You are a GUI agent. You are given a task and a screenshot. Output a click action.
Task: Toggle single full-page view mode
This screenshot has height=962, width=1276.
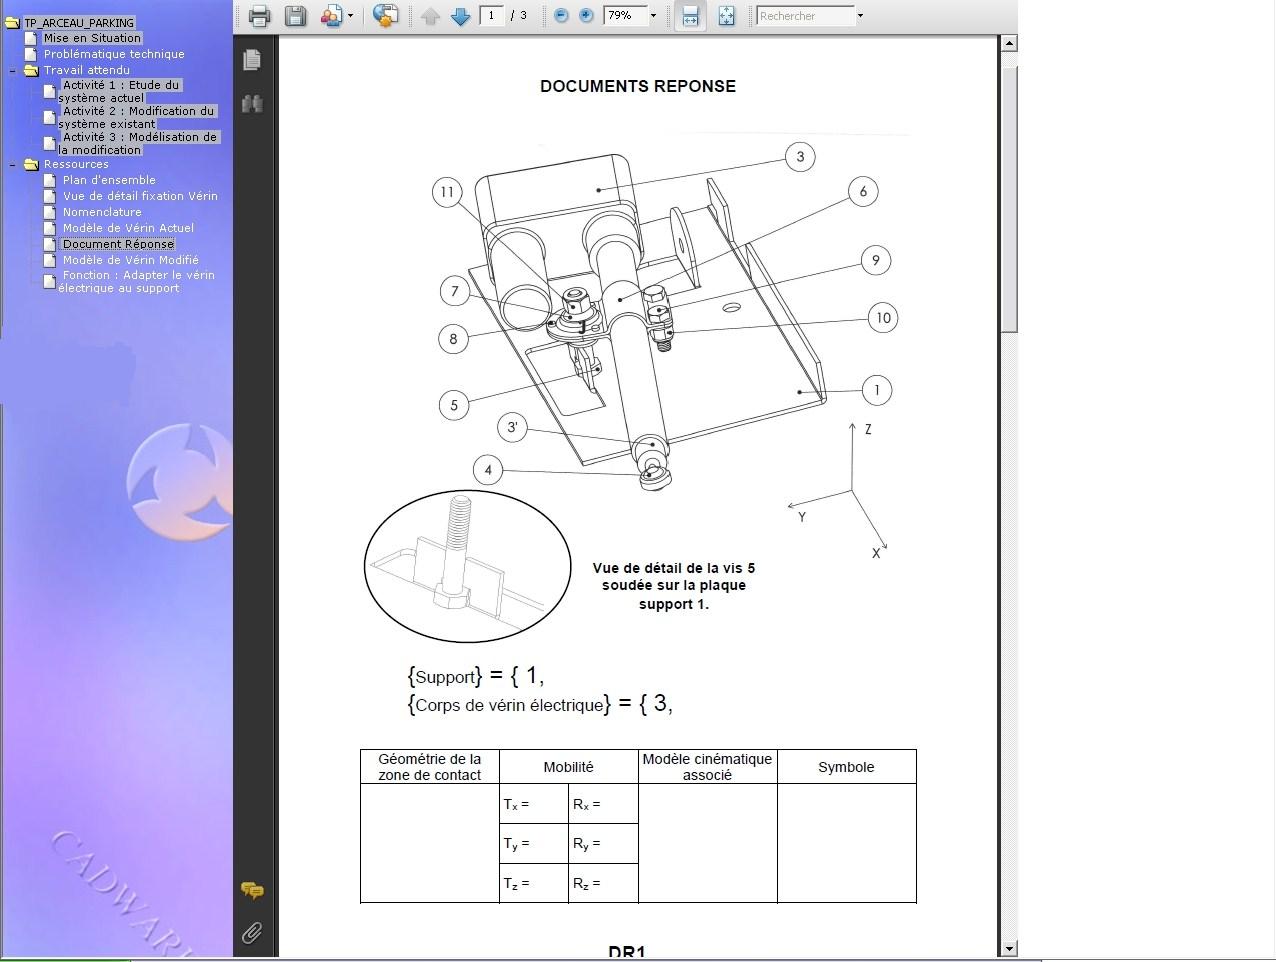726,16
